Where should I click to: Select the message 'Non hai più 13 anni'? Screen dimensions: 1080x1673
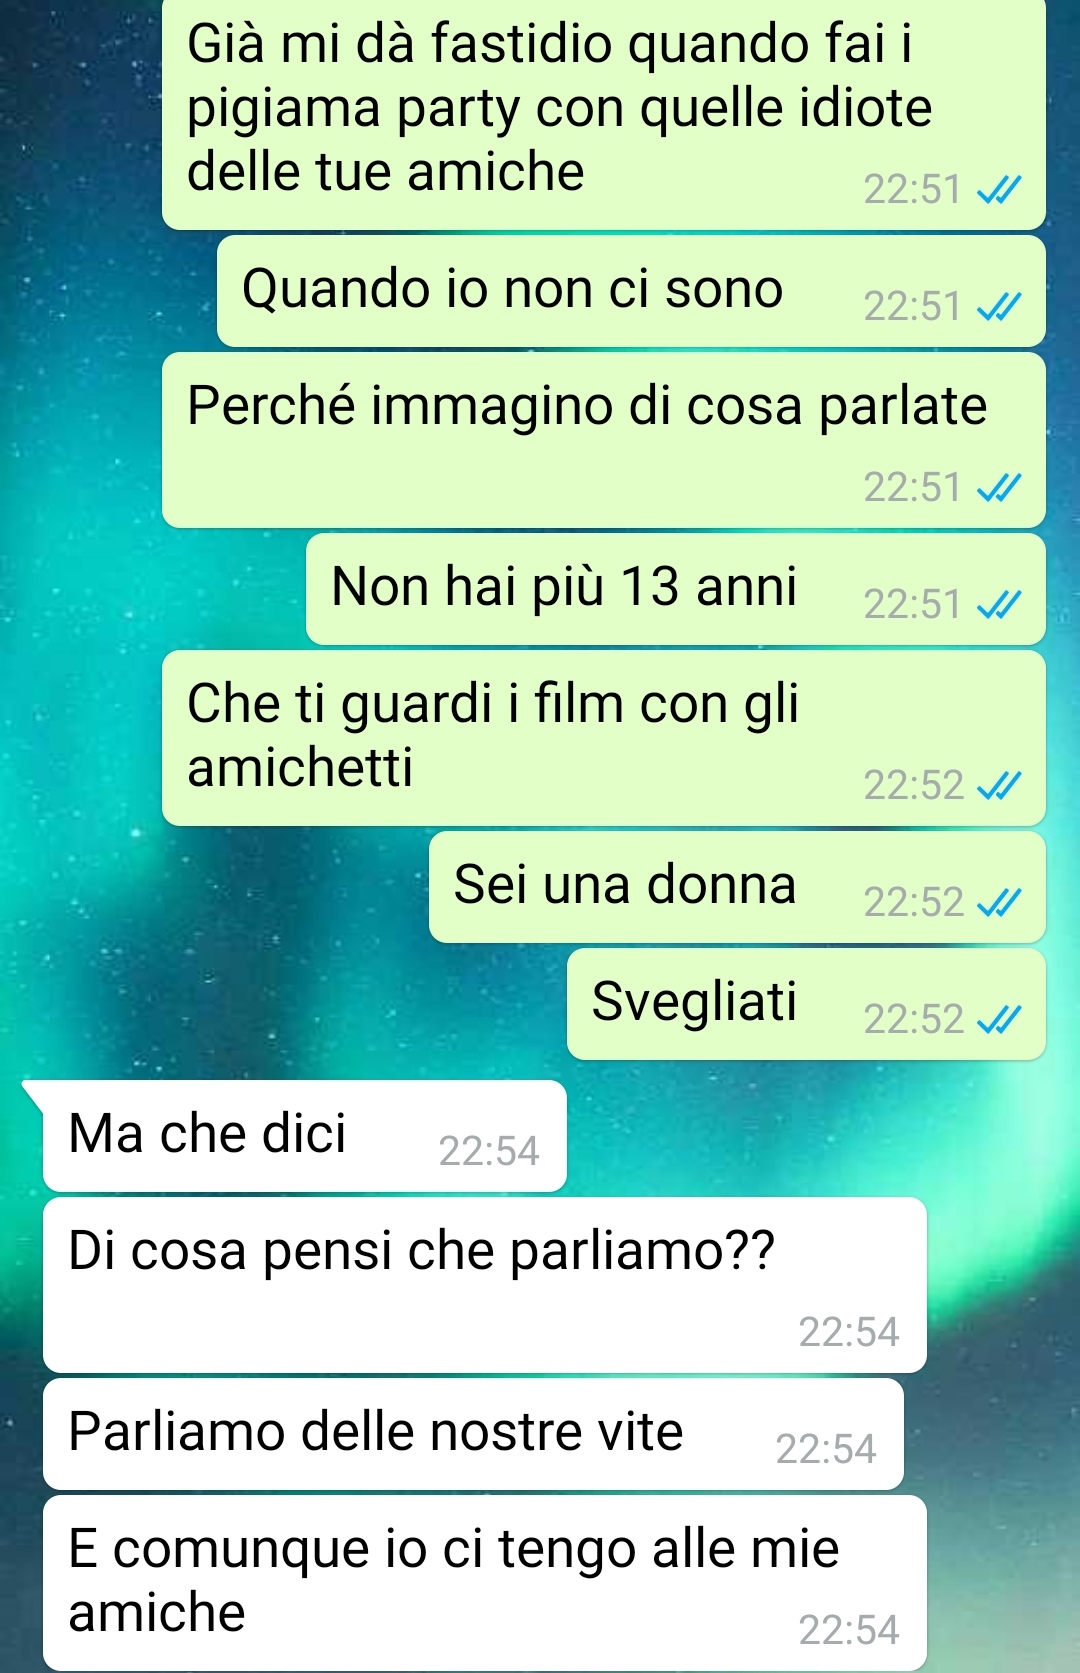coord(676,589)
